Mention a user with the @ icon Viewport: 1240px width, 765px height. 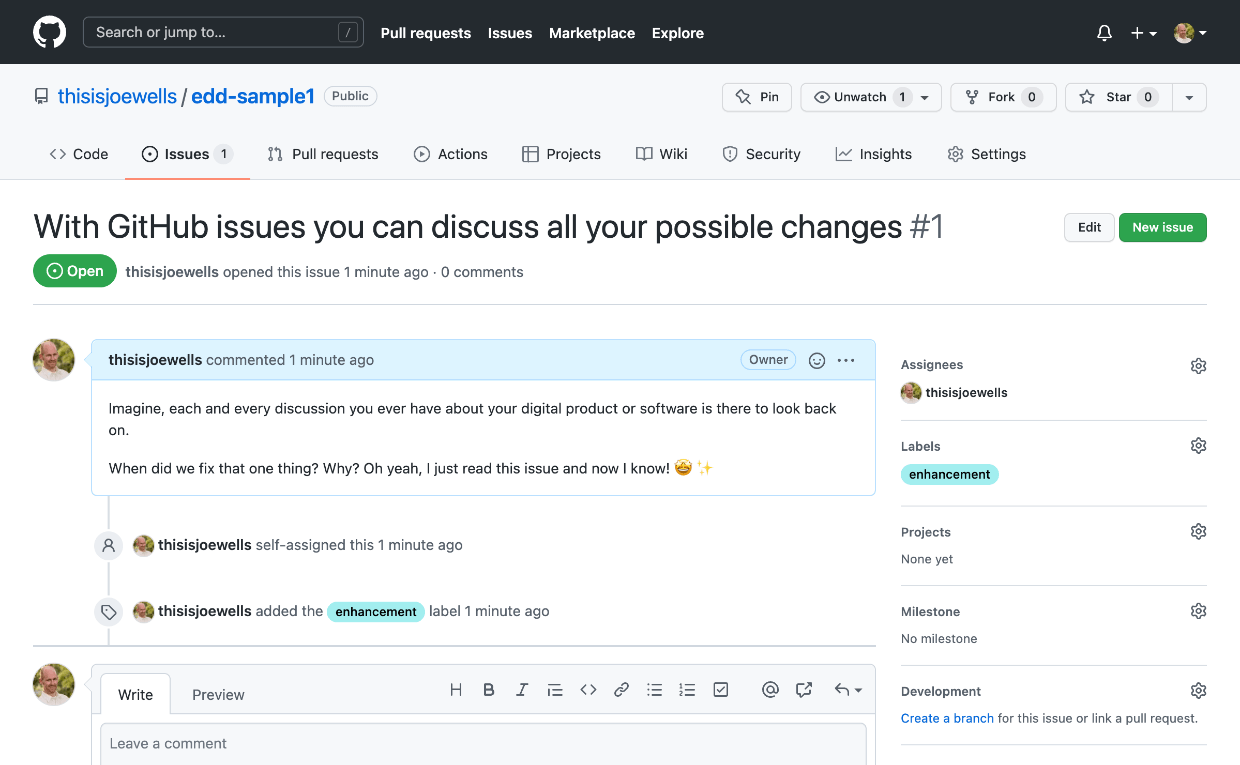(x=770, y=690)
